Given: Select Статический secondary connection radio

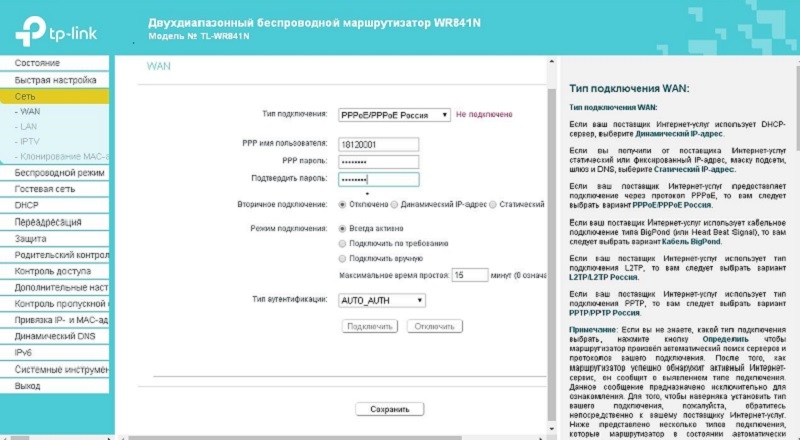Looking at the screenshot, I should pyautogui.click(x=492, y=205).
